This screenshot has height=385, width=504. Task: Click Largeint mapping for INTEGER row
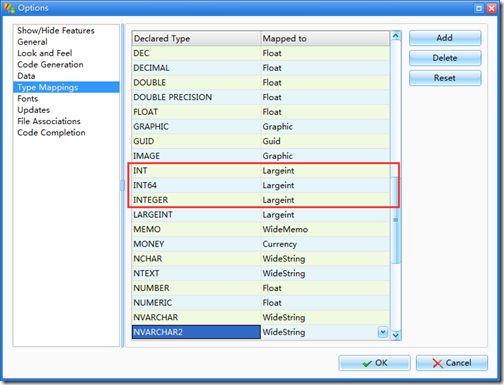(325, 200)
